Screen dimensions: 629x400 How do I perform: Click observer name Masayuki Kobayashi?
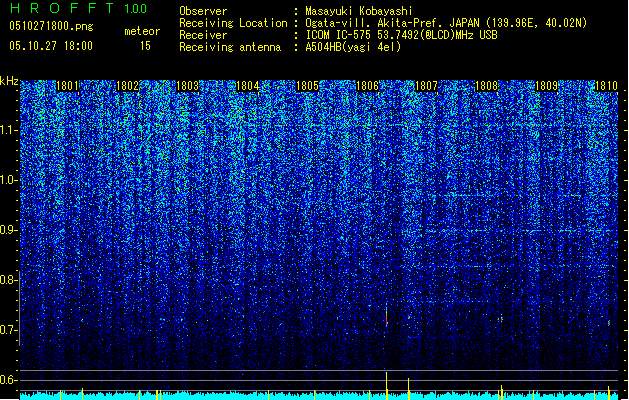coord(359,11)
